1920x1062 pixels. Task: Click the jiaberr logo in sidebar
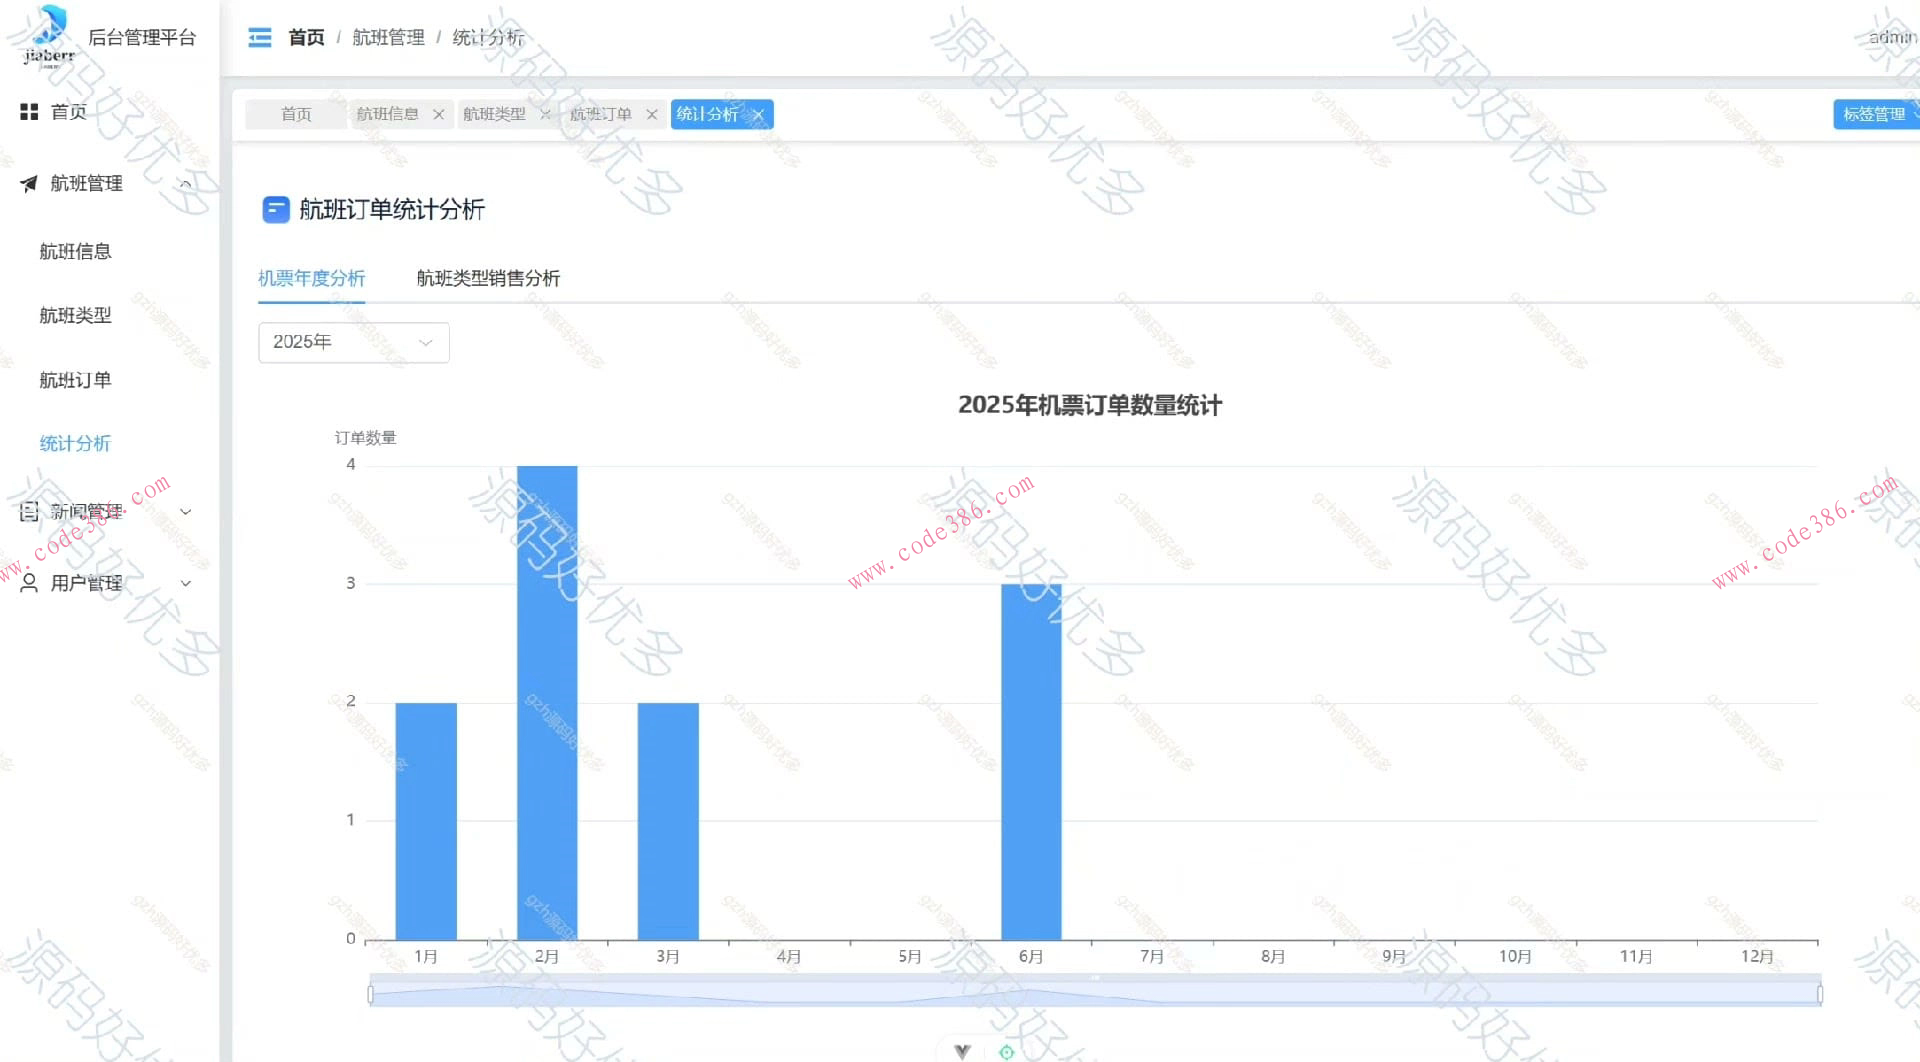click(49, 35)
